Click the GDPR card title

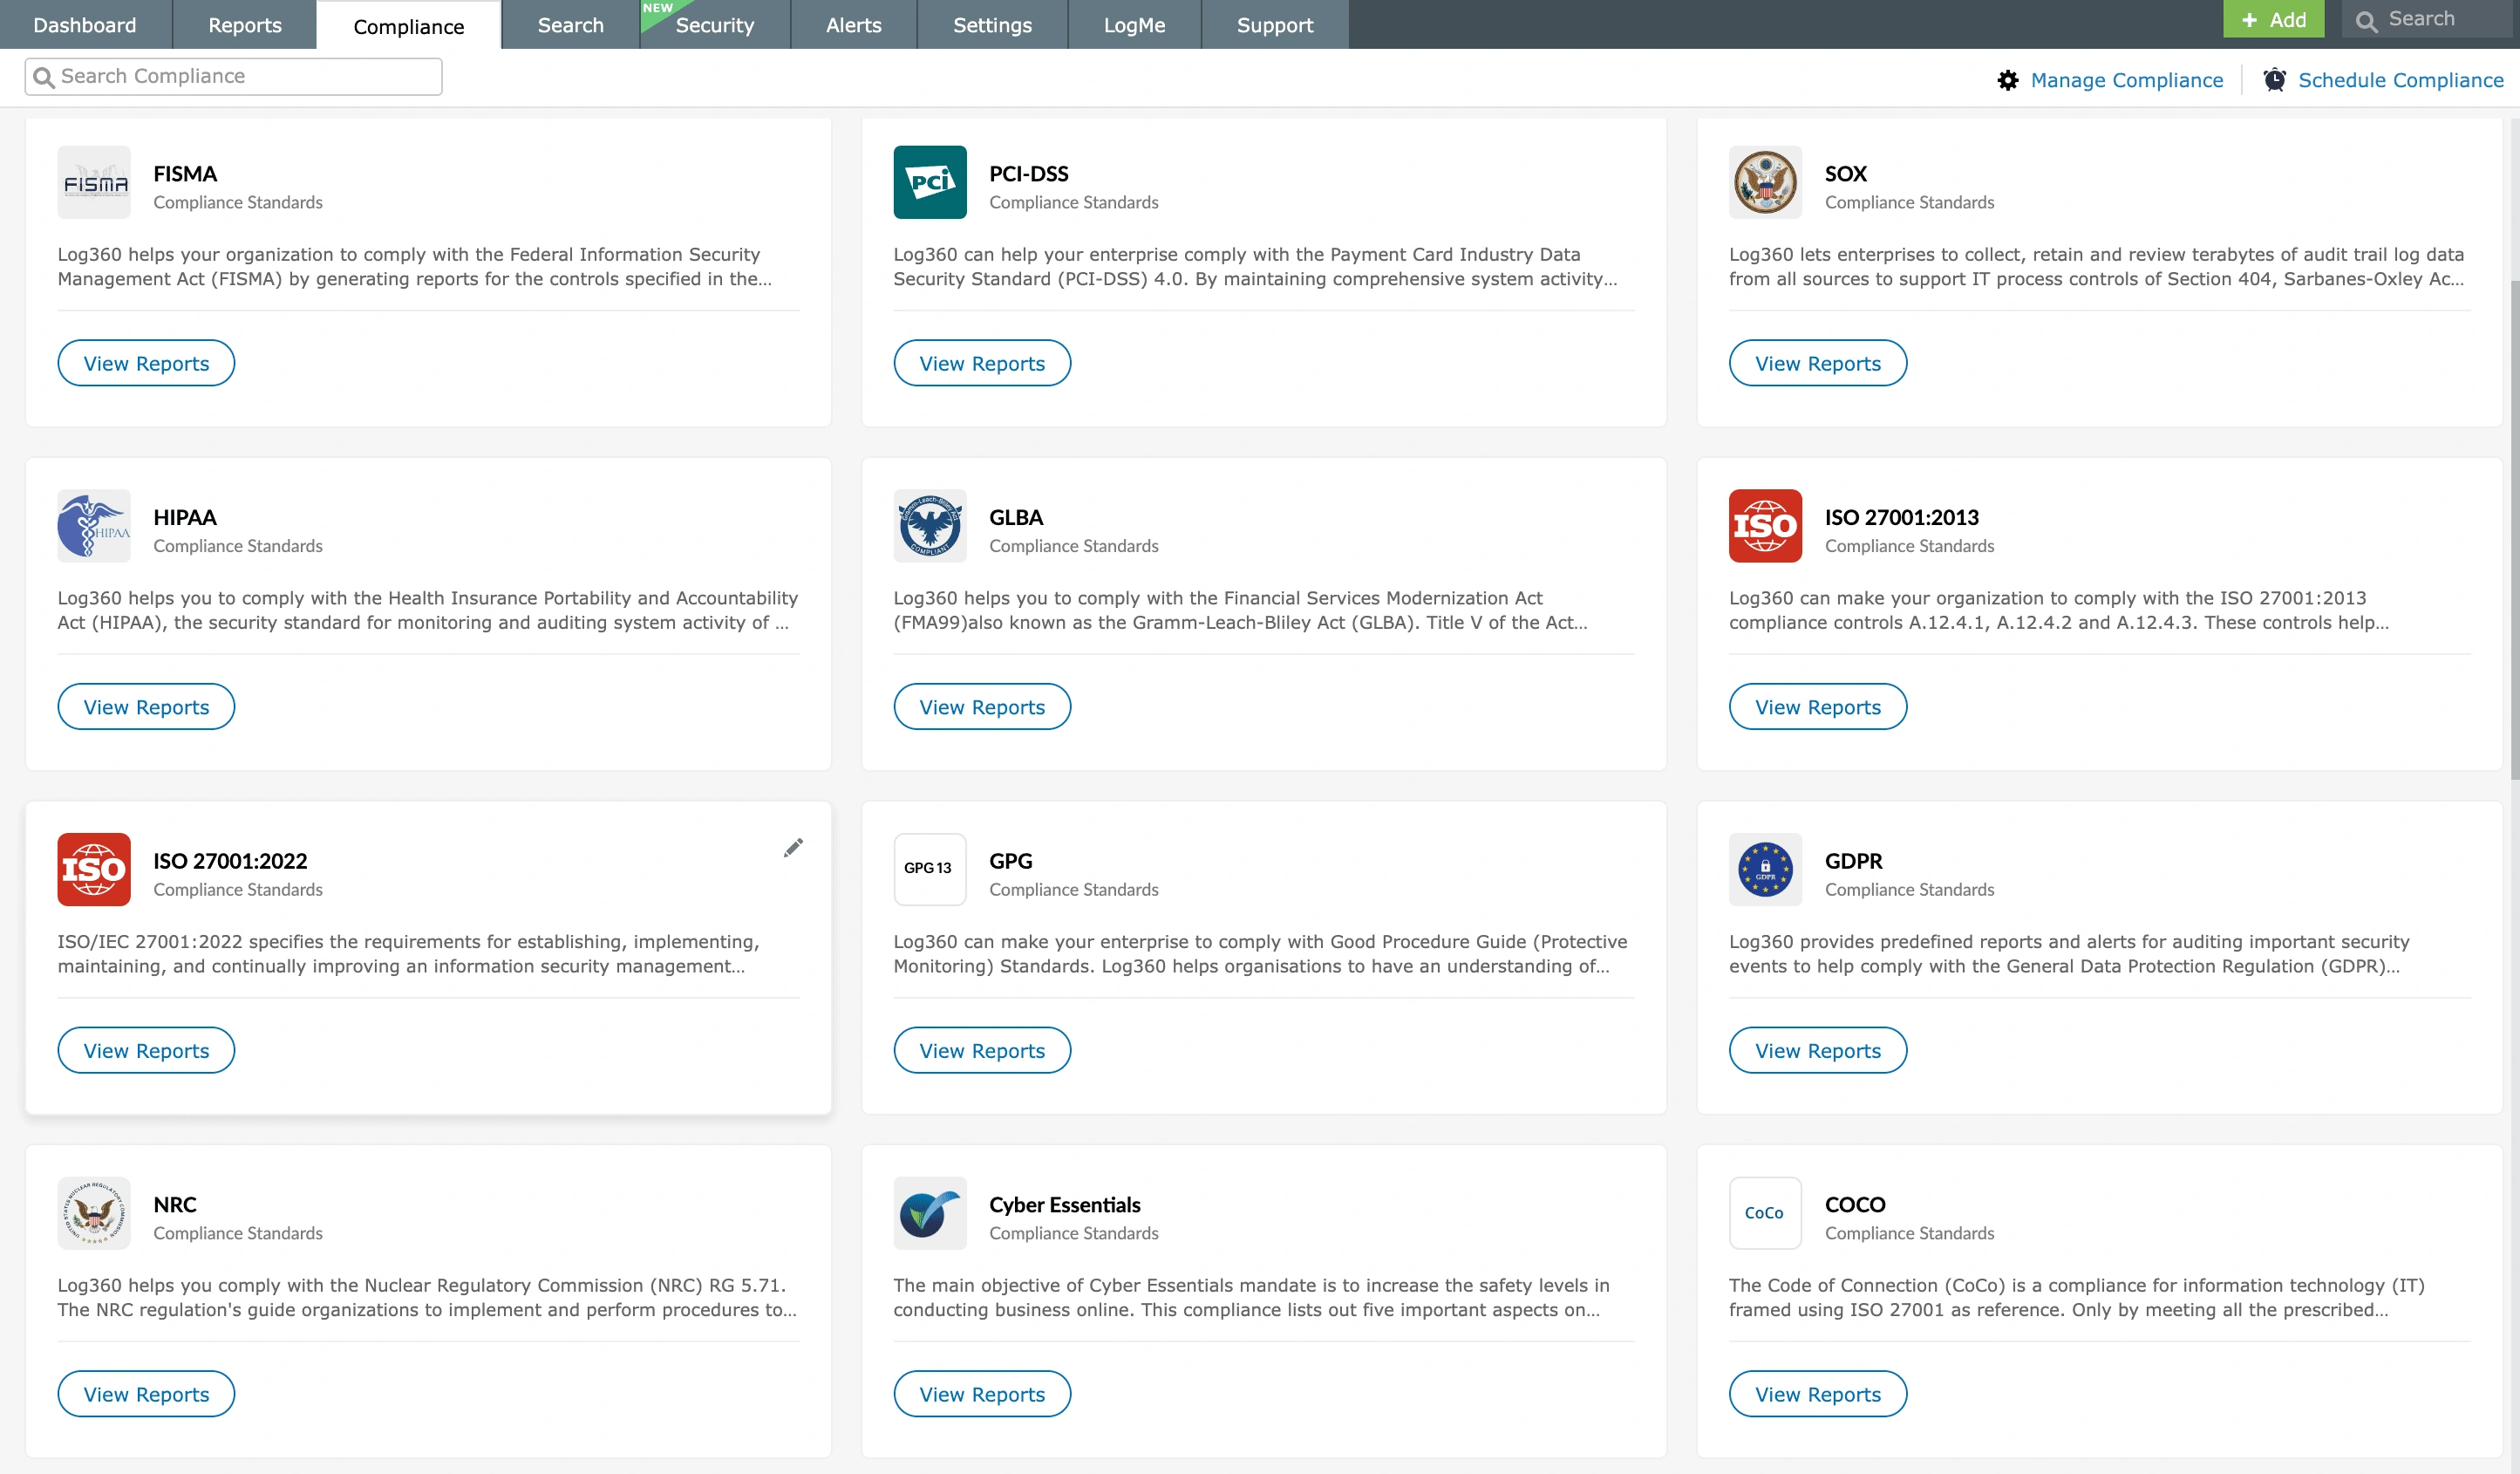coord(1853,861)
